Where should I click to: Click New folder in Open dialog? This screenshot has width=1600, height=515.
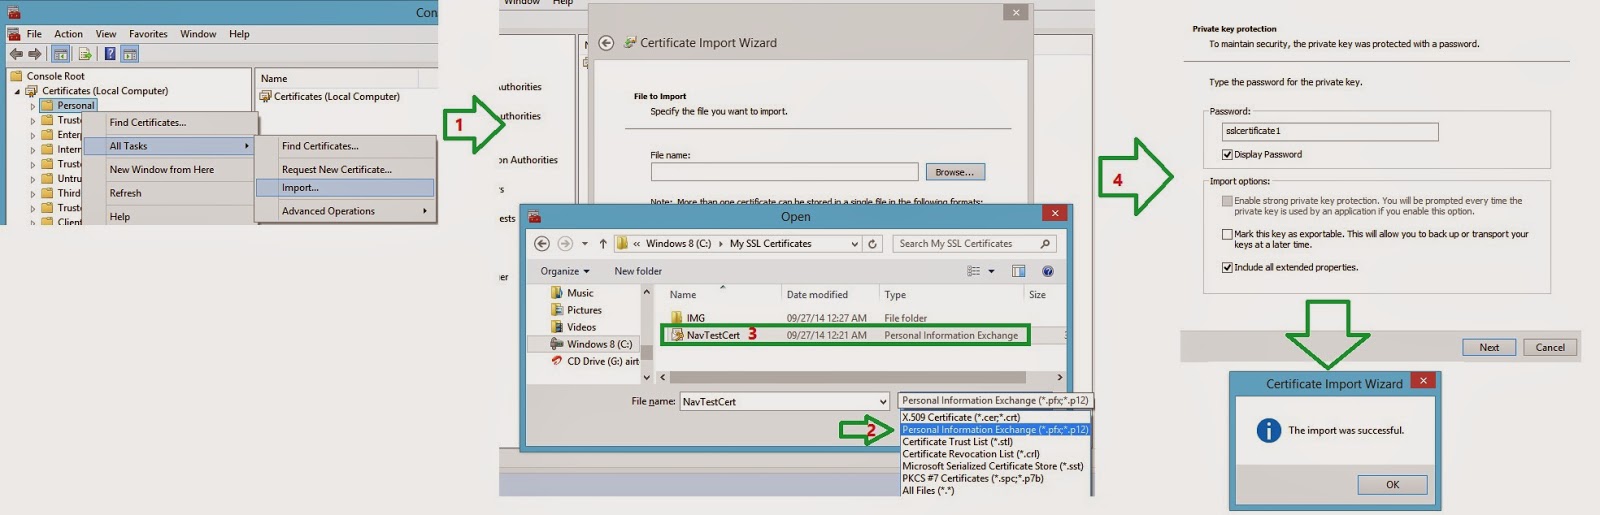click(x=638, y=271)
